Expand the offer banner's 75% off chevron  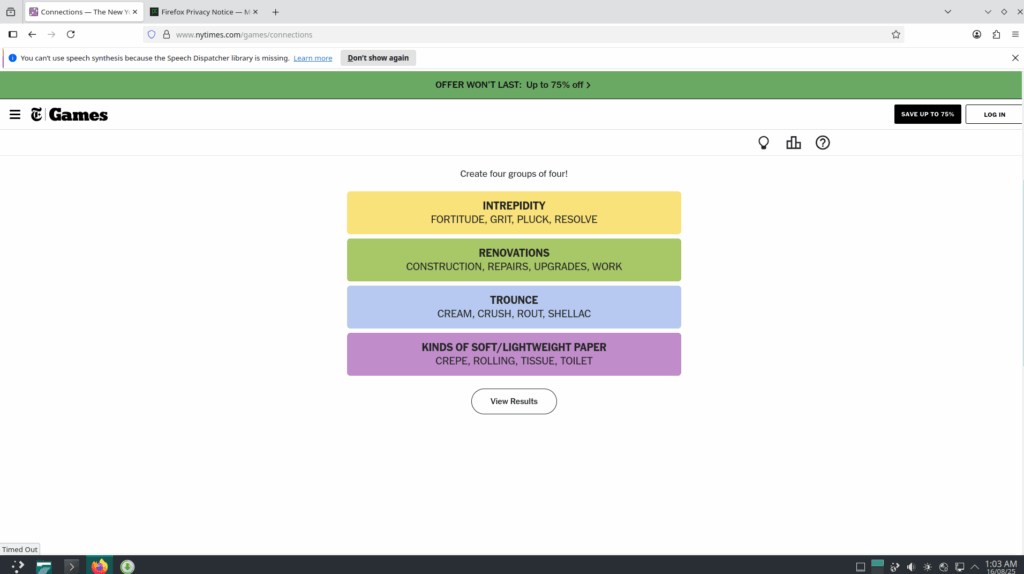point(588,85)
